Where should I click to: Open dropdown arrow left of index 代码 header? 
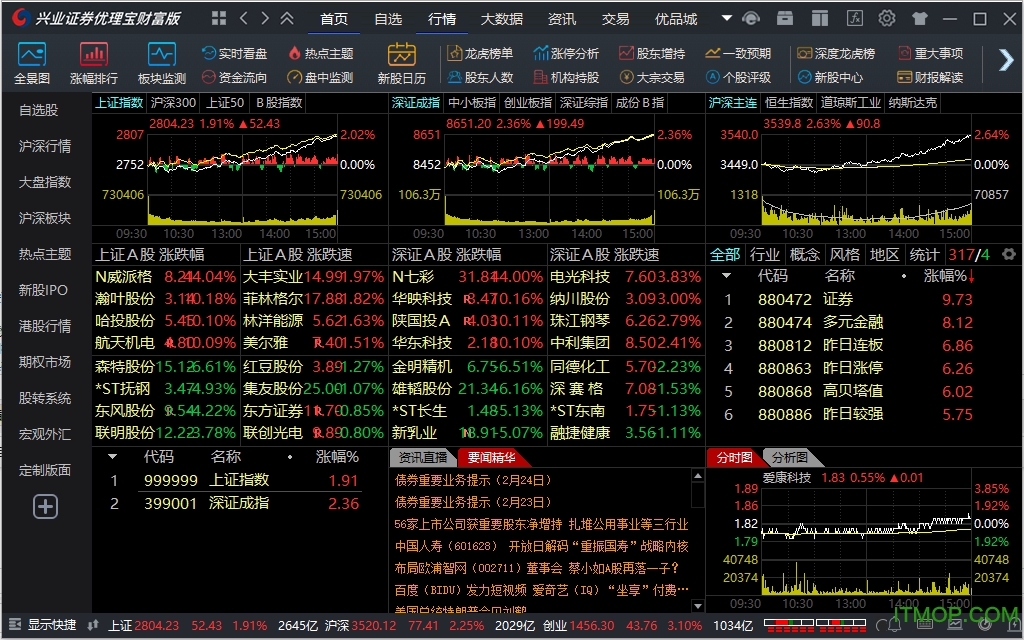112,457
